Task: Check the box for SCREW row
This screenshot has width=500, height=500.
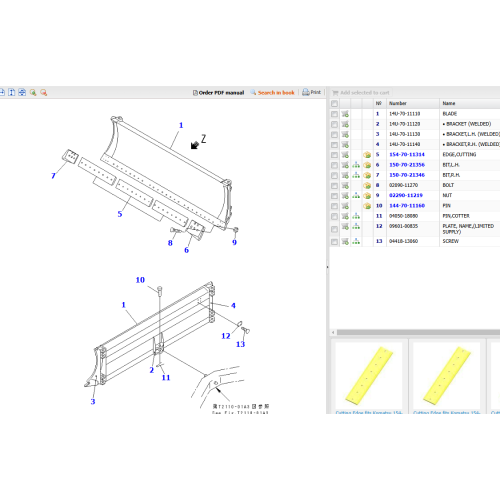Action: tap(334, 241)
